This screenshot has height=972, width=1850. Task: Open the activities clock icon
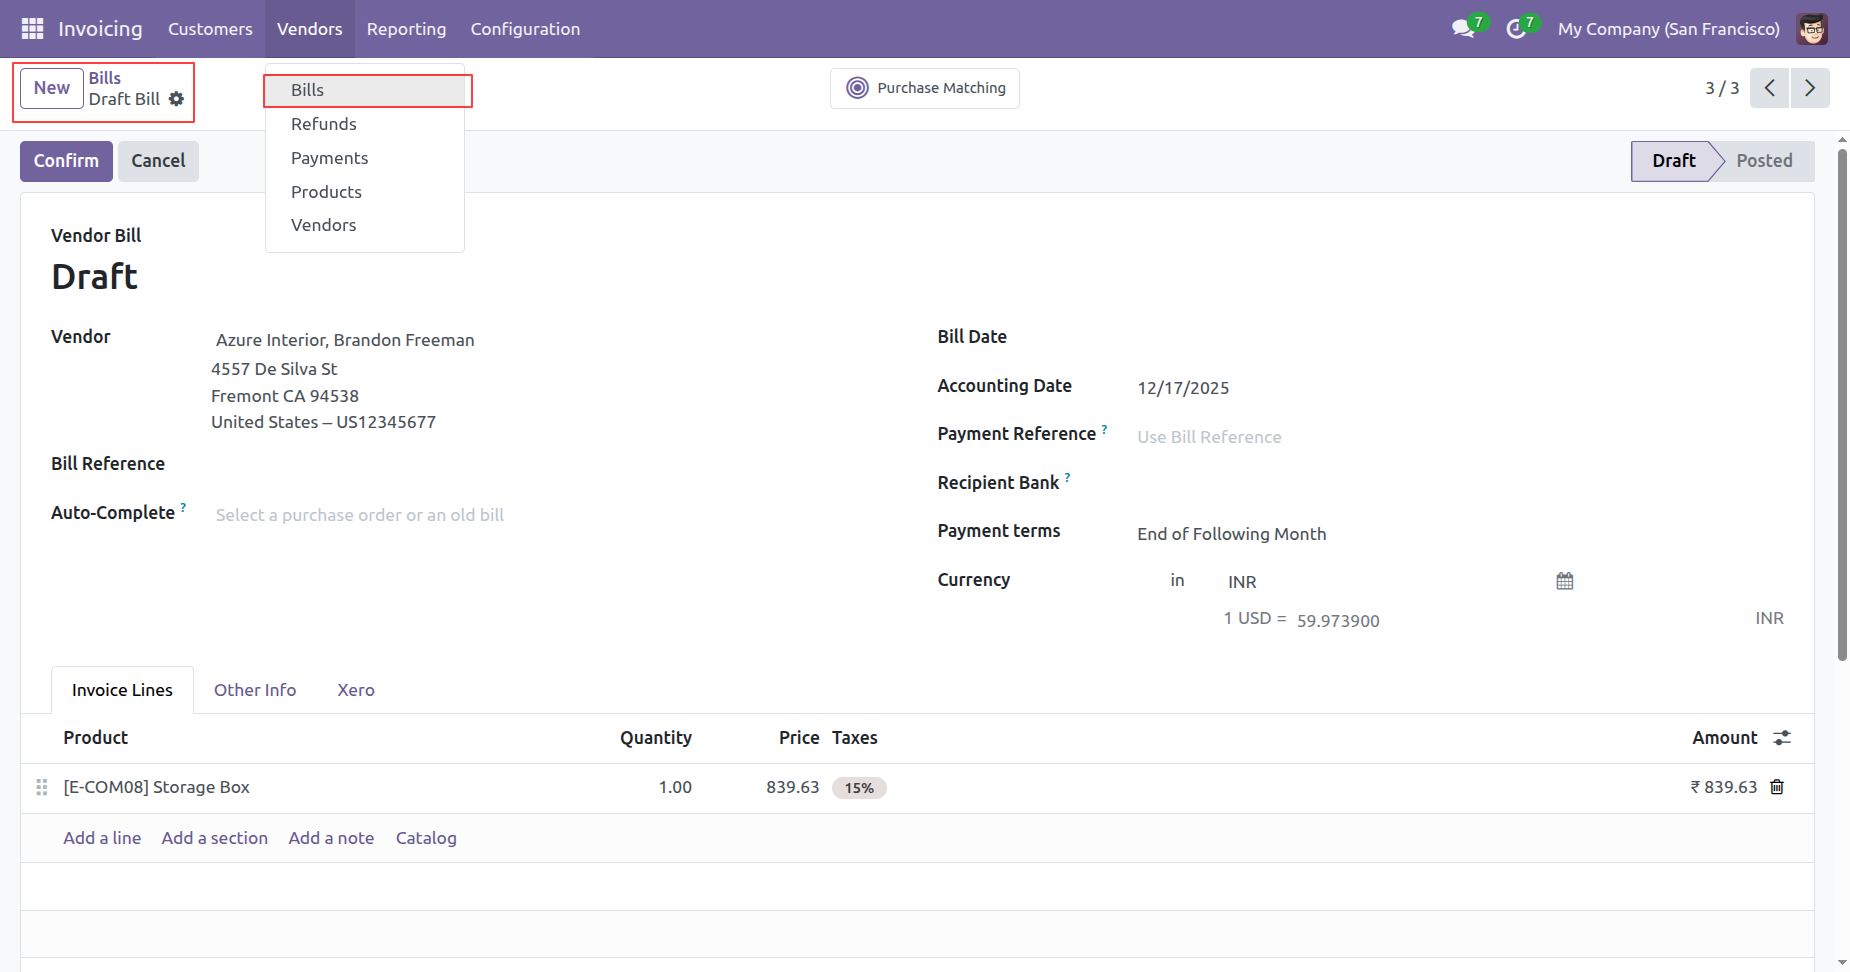tap(1517, 29)
